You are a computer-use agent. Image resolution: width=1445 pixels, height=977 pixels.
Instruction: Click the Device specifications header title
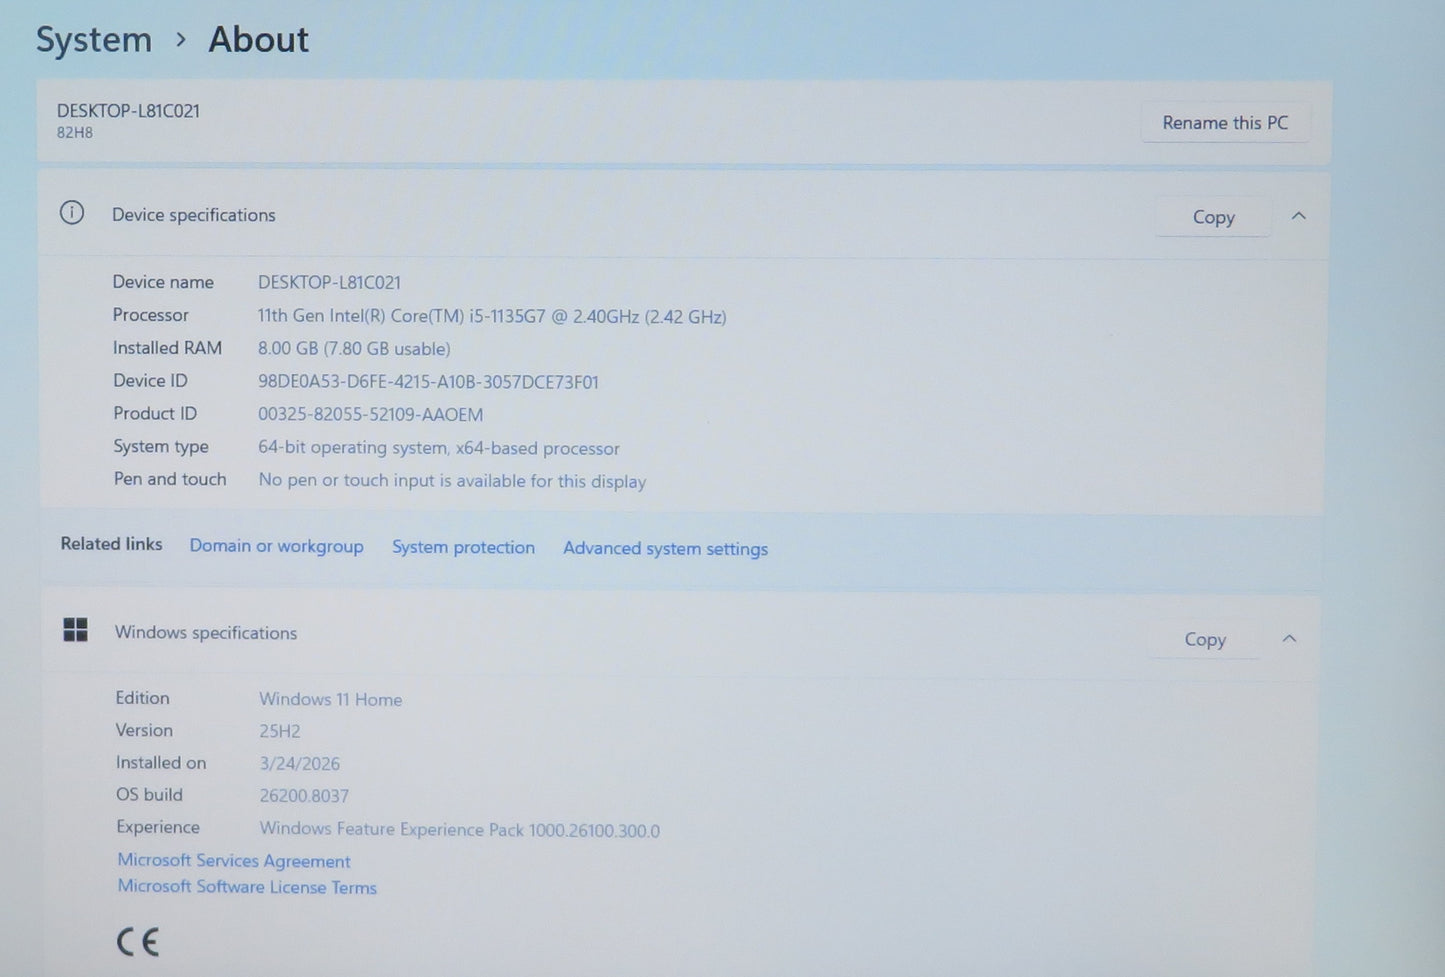tap(193, 215)
